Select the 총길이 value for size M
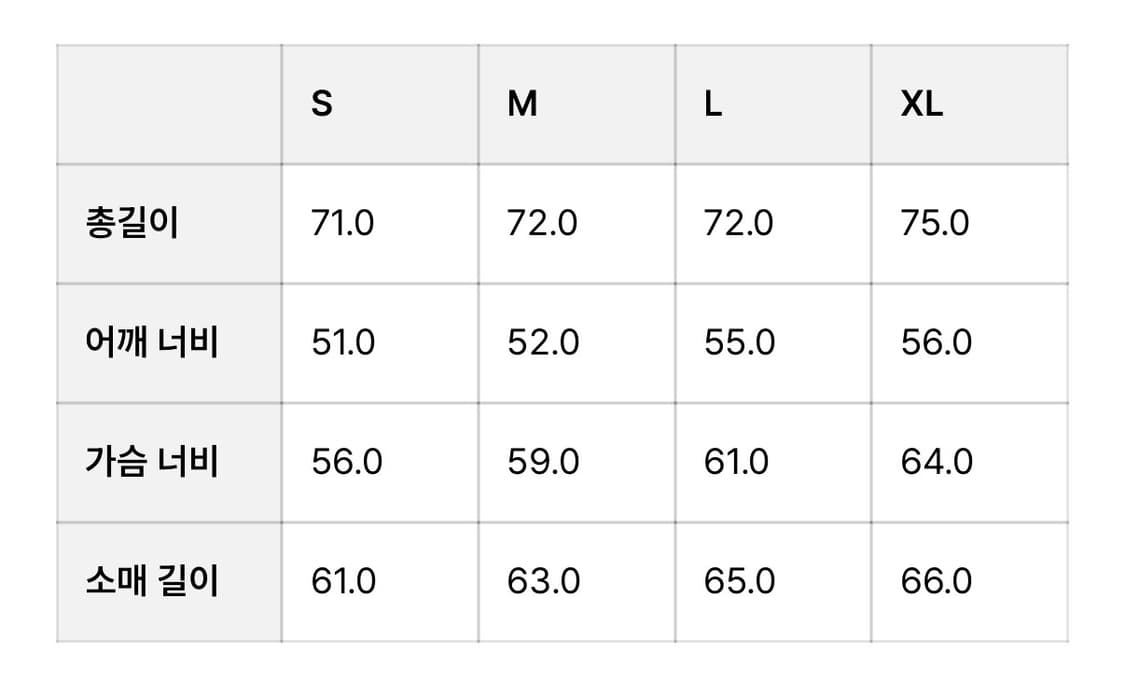The width and height of the screenshot is (1125, 682). [x=542, y=223]
